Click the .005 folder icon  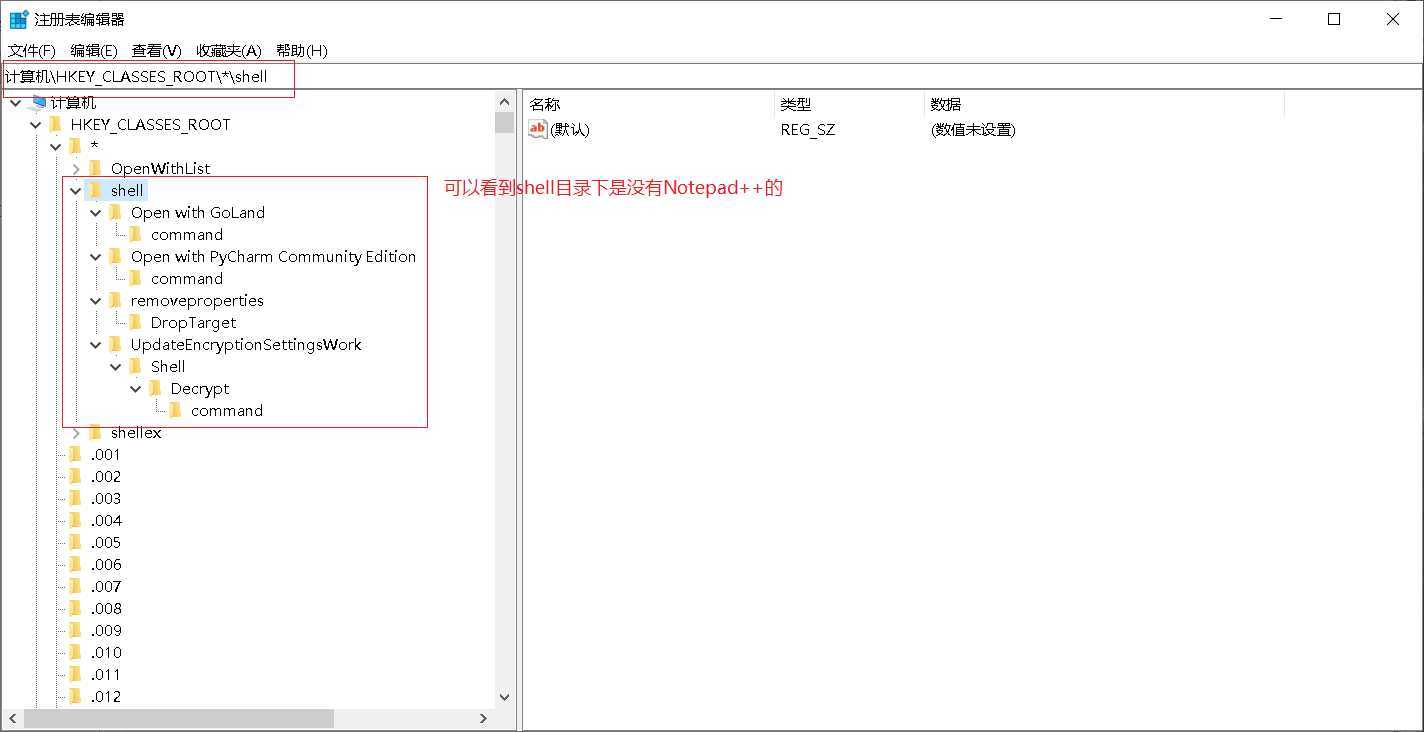[x=76, y=542]
